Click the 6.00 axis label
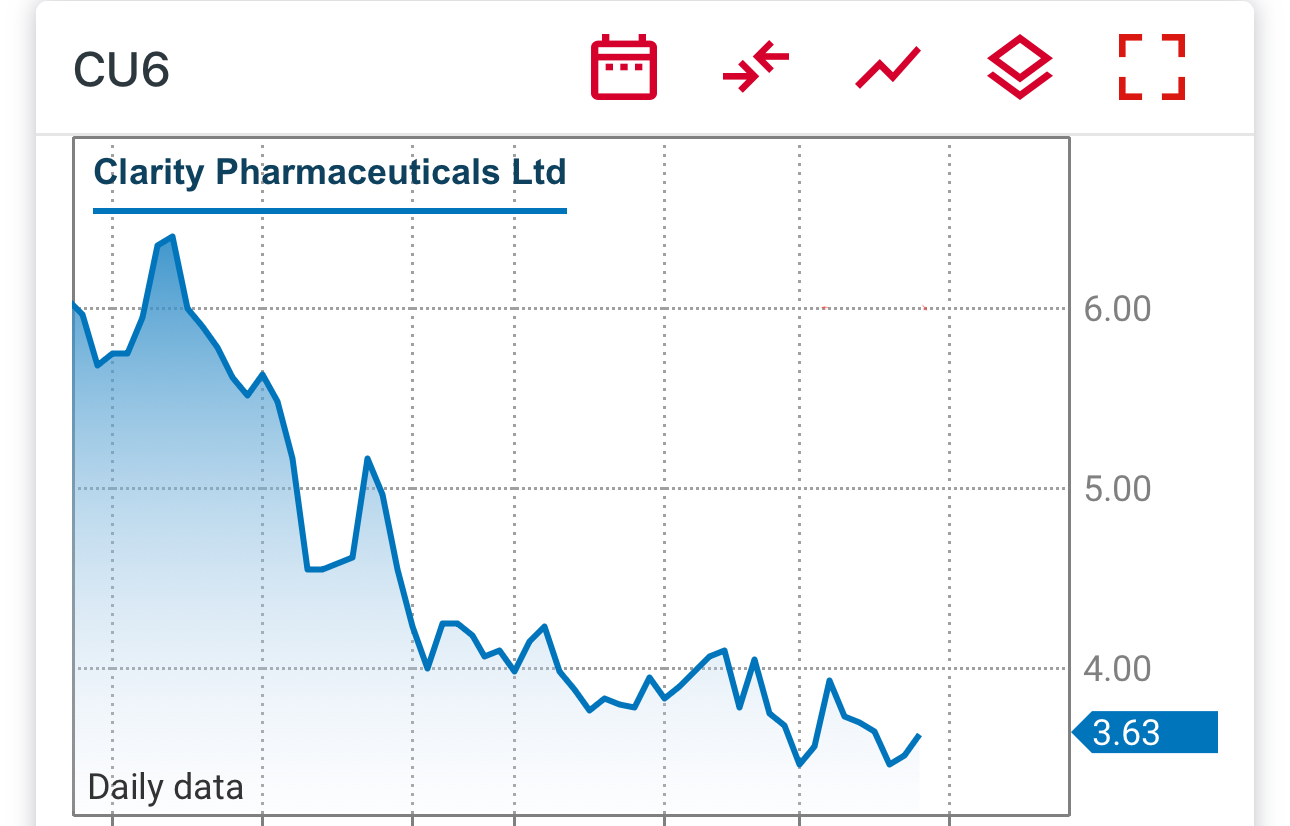1290x826 pixels. pyautogui.click(x=1118, y=309)
